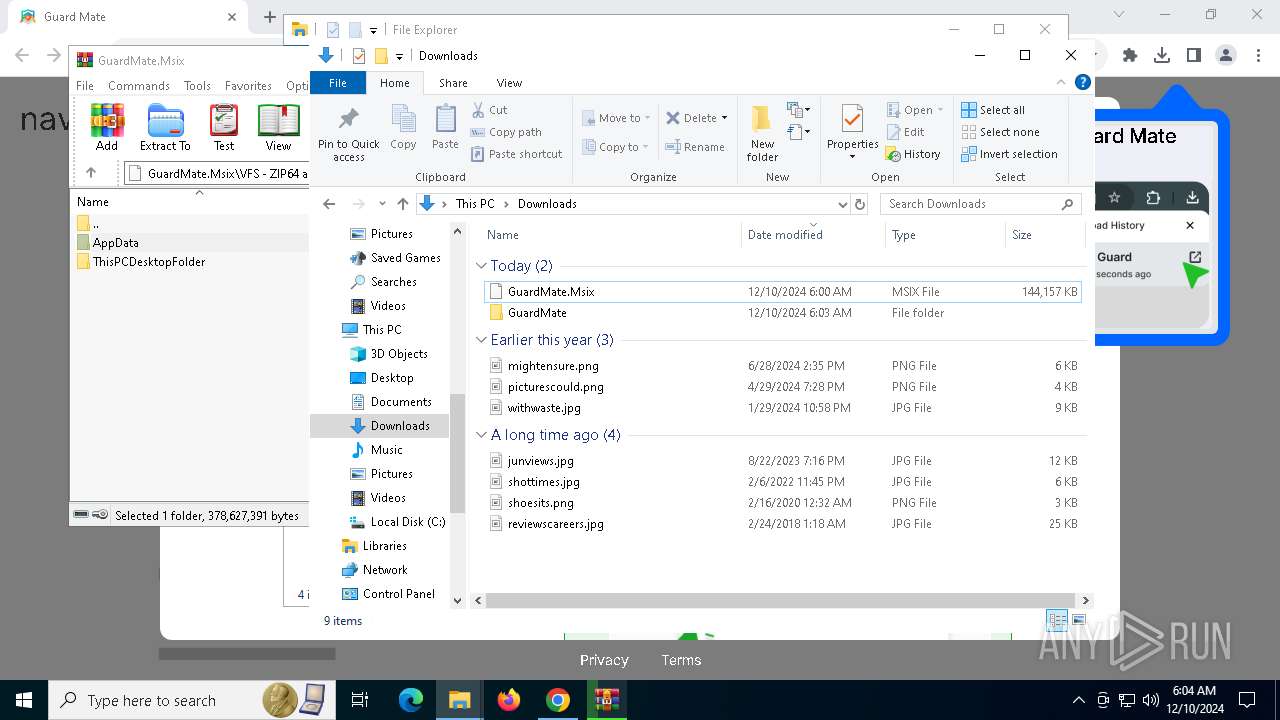The height and width of the screenshot is (720, 1280).
Task: Open WinRAR Favorites menu
Action: point(248,86)
